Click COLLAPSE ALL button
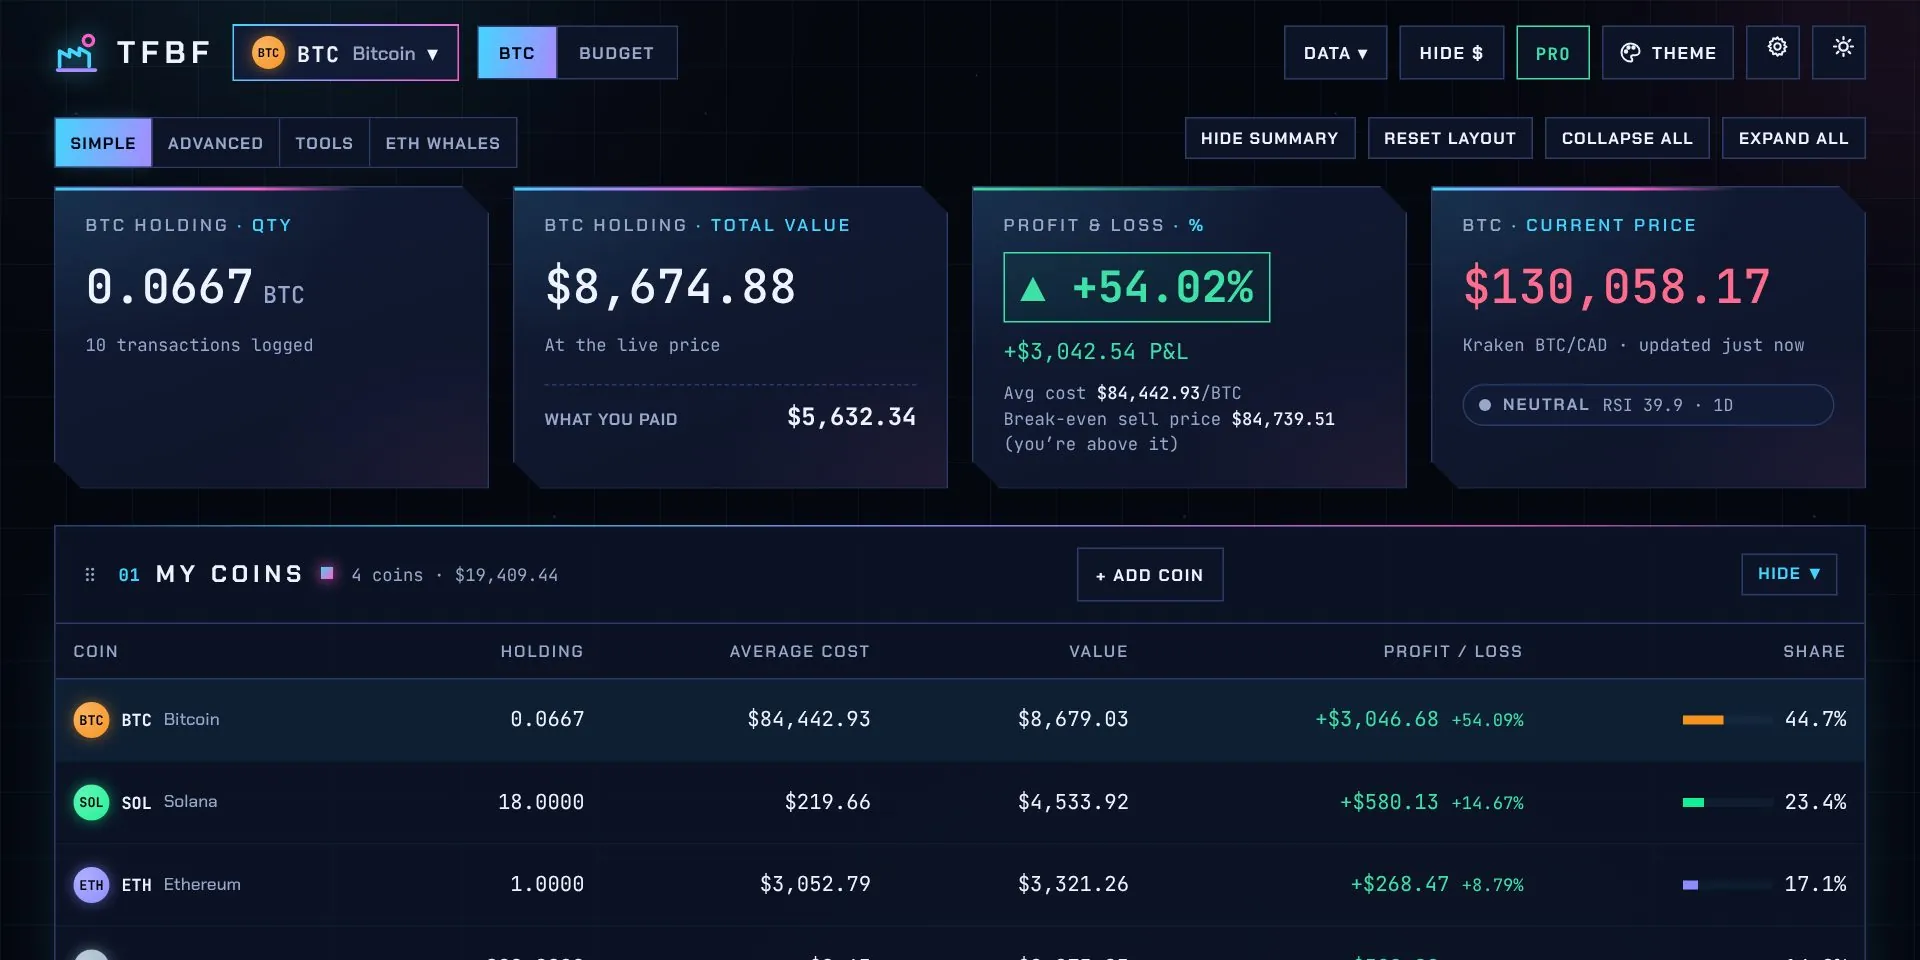 [1627, 138]
